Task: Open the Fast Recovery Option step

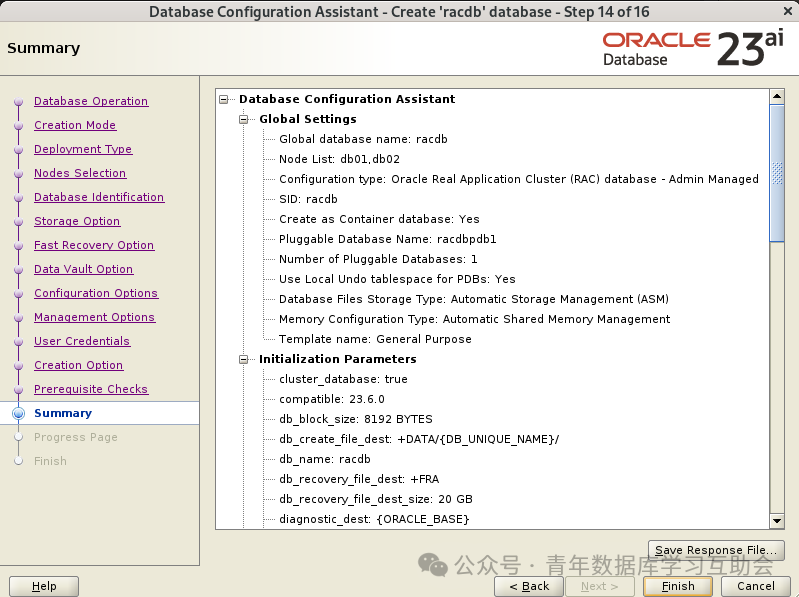Action: coord(94,245)
